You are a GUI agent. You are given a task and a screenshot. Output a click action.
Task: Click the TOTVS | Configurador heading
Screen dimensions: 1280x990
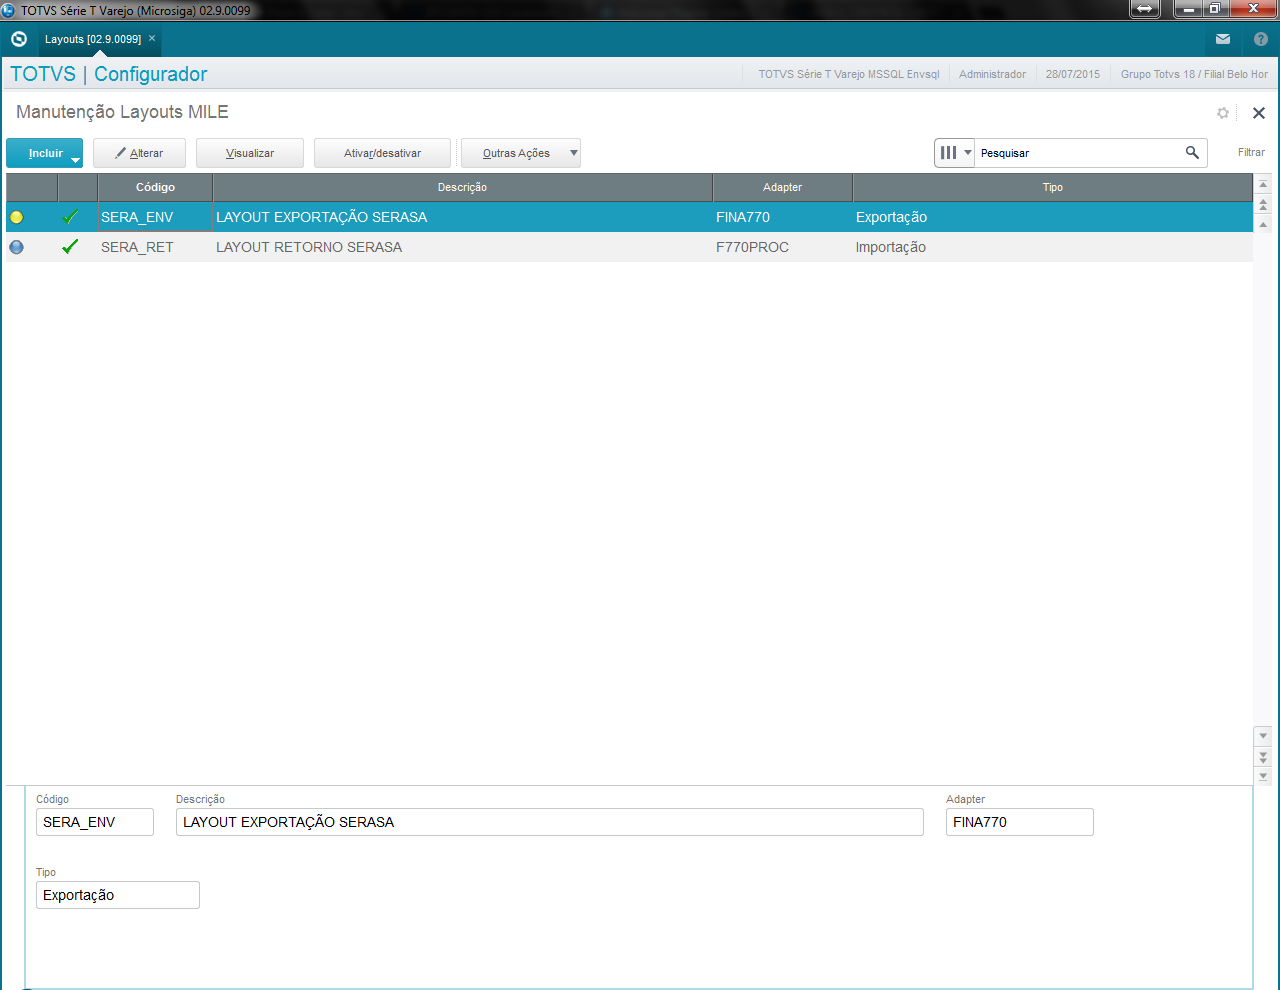[x=109, y=74]
